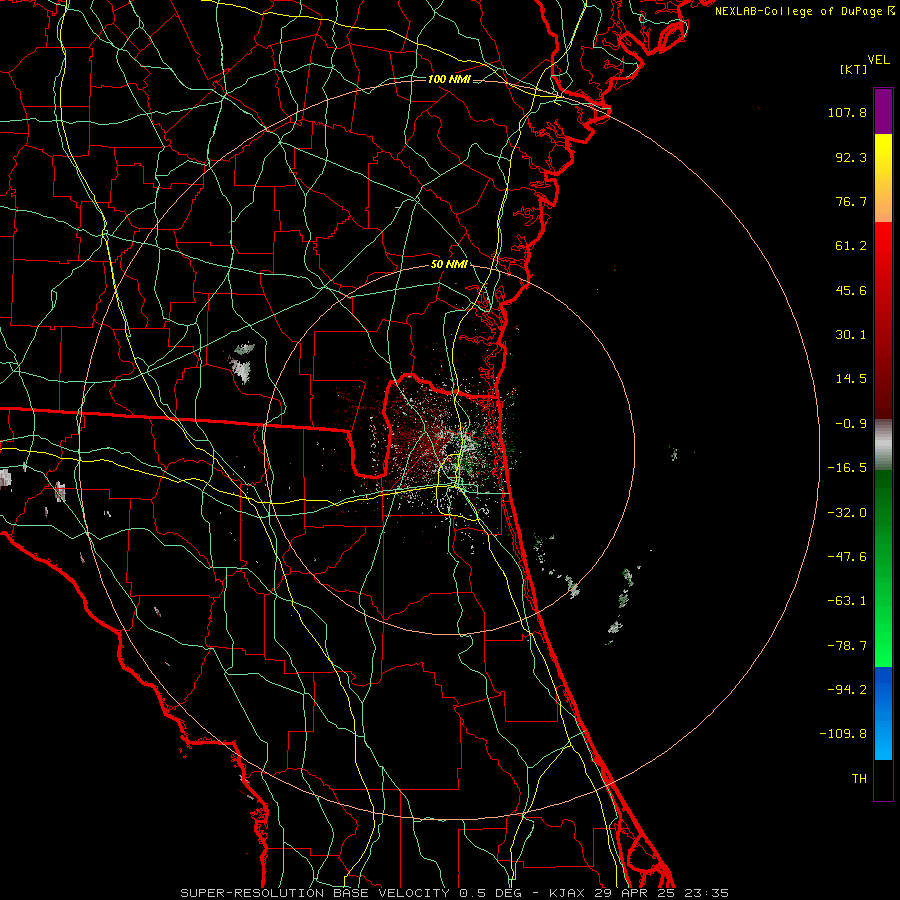
Task: Click the purple segment of the color bar
Action: 883,111
